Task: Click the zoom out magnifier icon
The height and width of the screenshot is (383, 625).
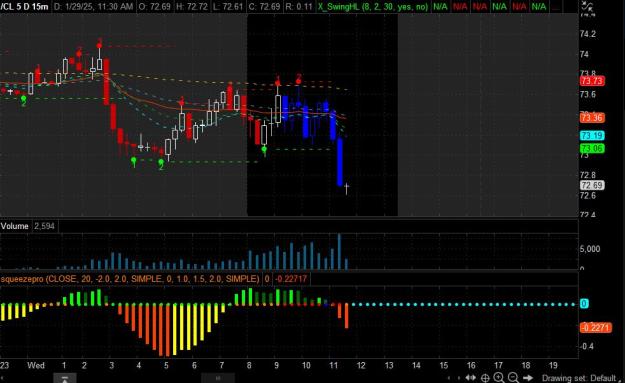Action: click(x=513, y=377)
